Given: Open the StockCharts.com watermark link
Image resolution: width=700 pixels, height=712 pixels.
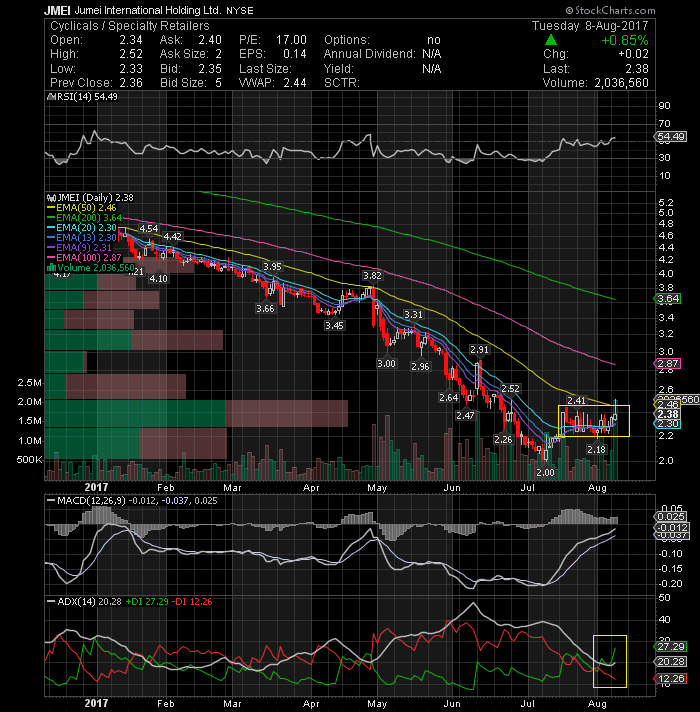Looking at the screenshot, I should click(611, 10).
